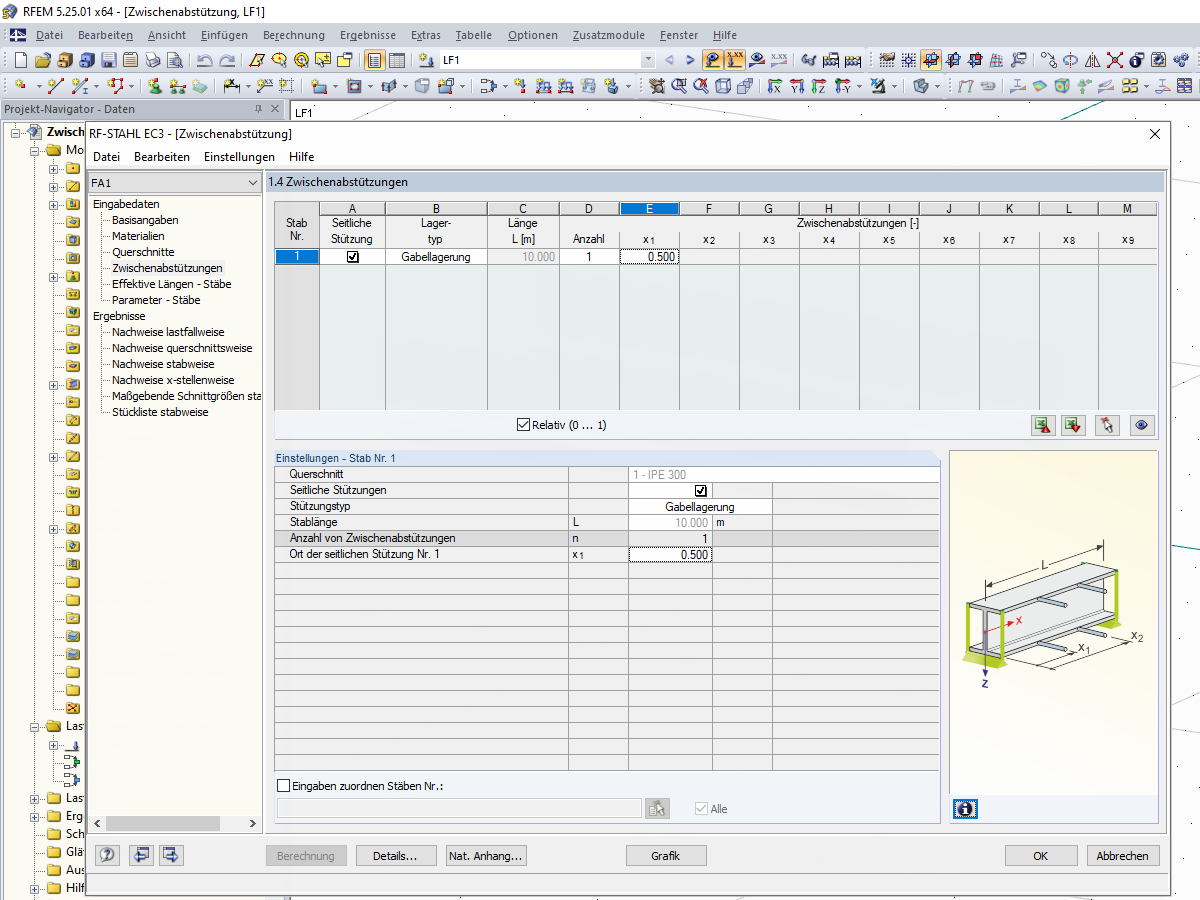The width and height of the screenshot is (1200, 900).
Task: Click the Abbrechen button
Action: (1124, 856)
